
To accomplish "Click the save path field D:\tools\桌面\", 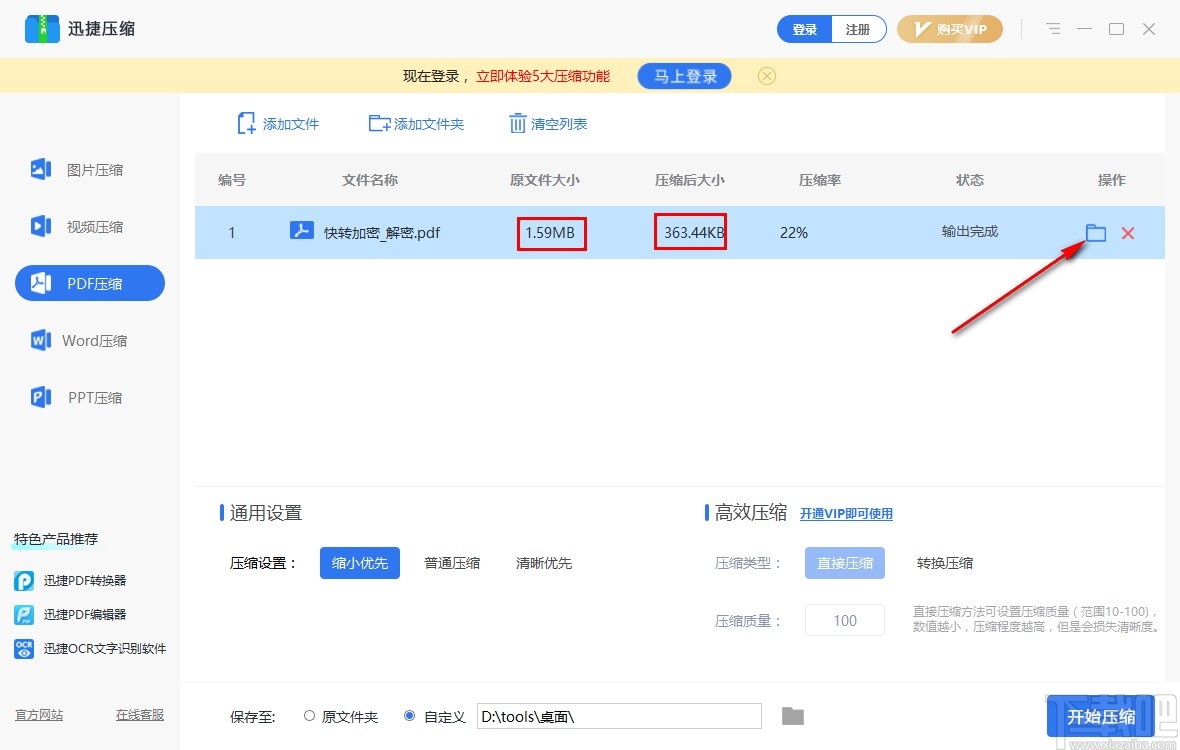I will coord(619,716).
